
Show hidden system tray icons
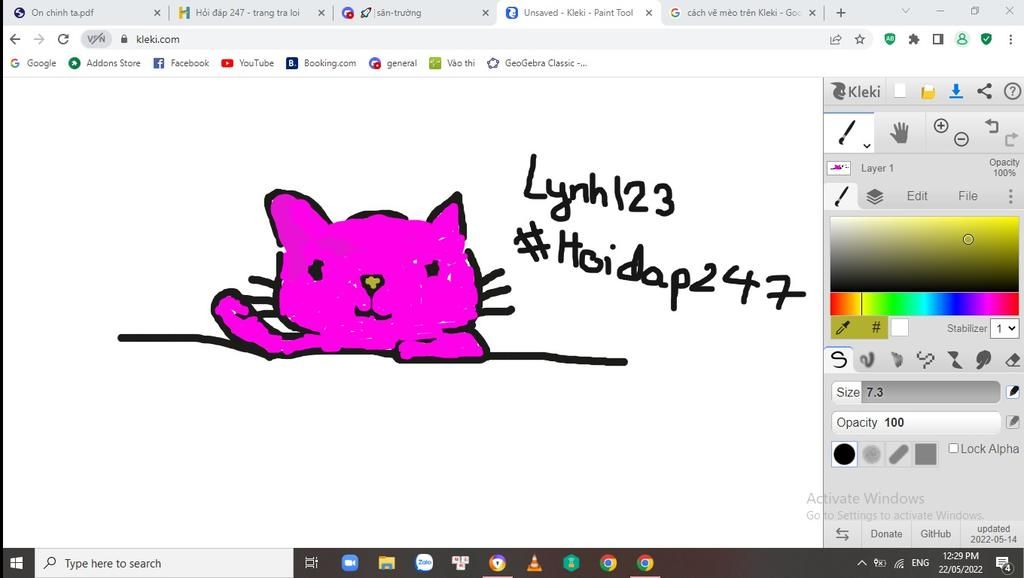point(861,563)
